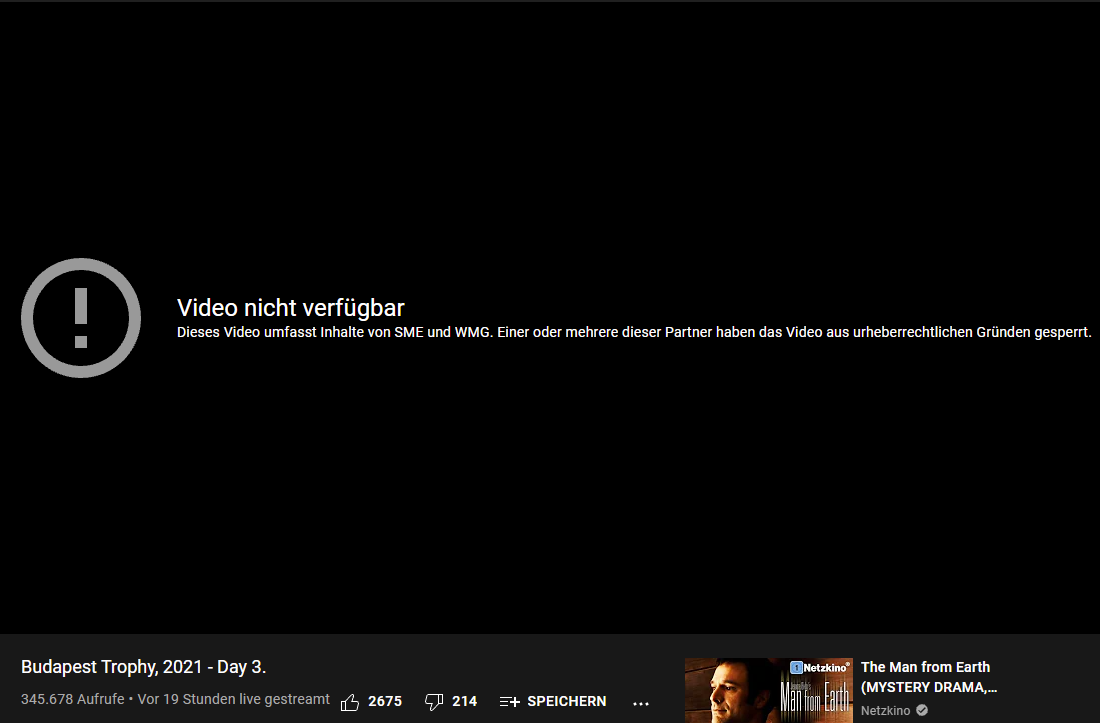Click the save-to-playlist icon
The image size is (1100, 723).
coord(509,702)
